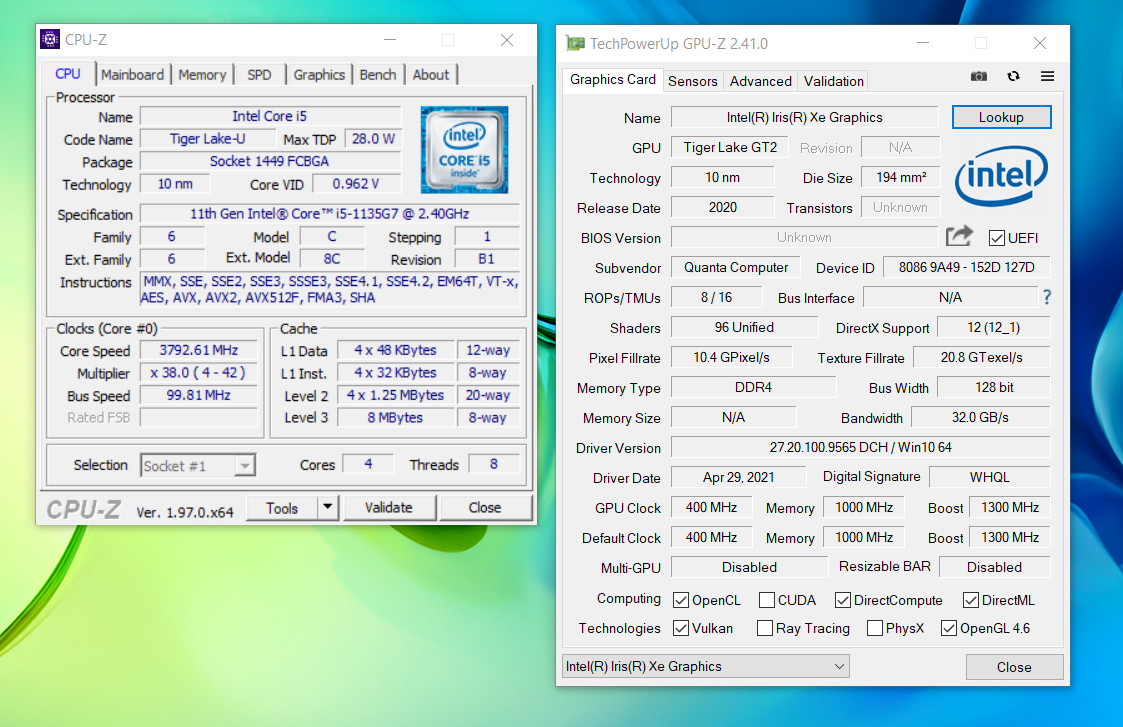The width and height of the screenshot is (1123, 727).
Task: Click the GPU-Z screenshot camera icon
Action: click(978, 77)
